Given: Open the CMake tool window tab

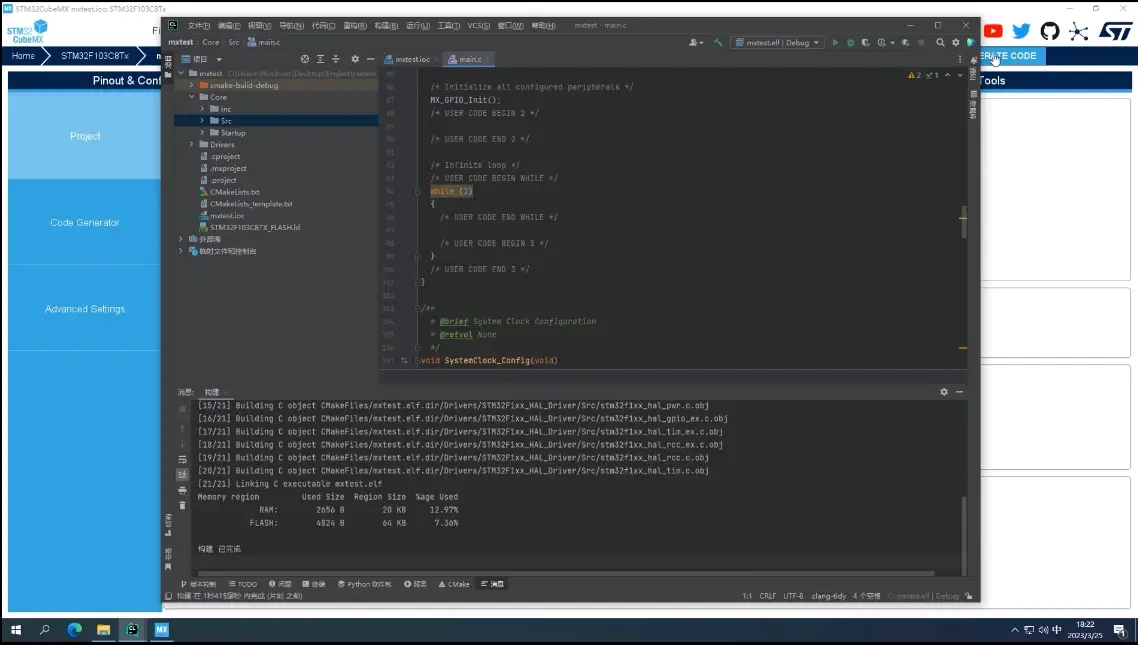Looking at the screenshot, I should tap(454, 584).
